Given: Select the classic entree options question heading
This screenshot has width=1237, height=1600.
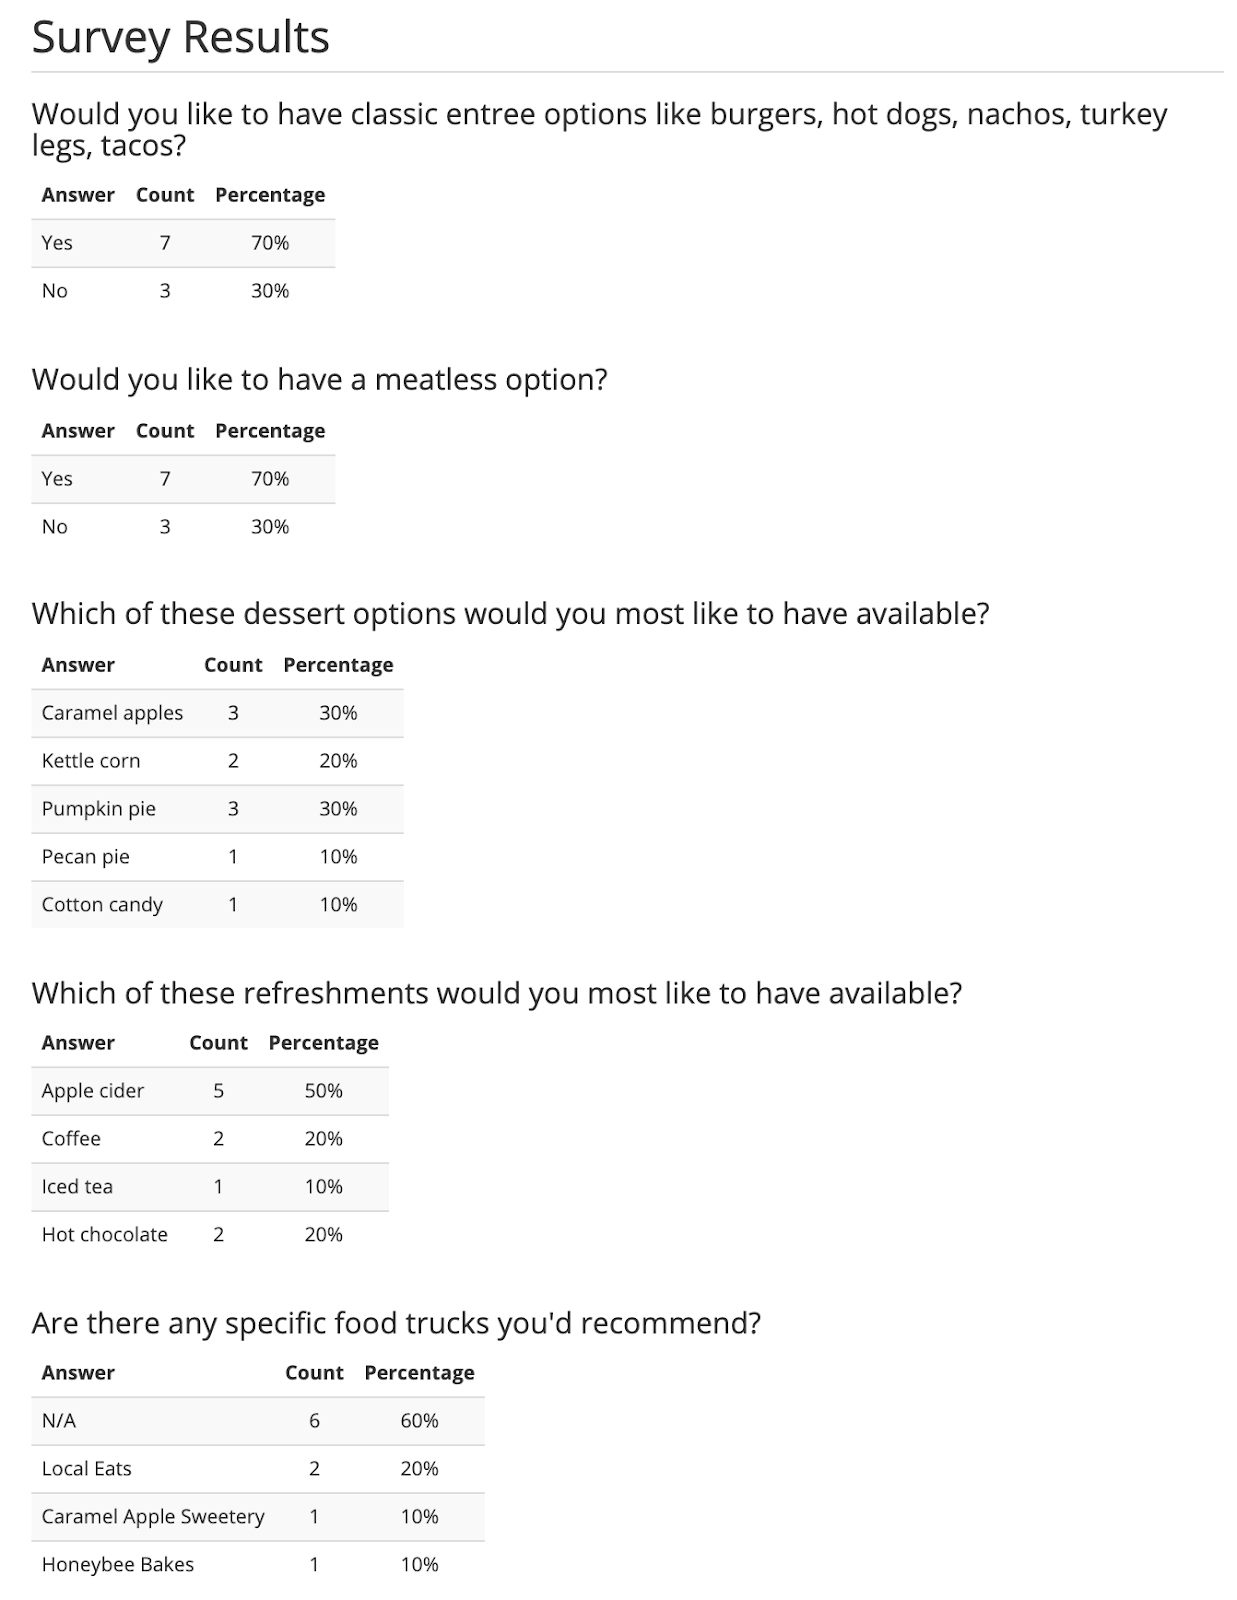Looking at the screenshot, I should 599,130.
